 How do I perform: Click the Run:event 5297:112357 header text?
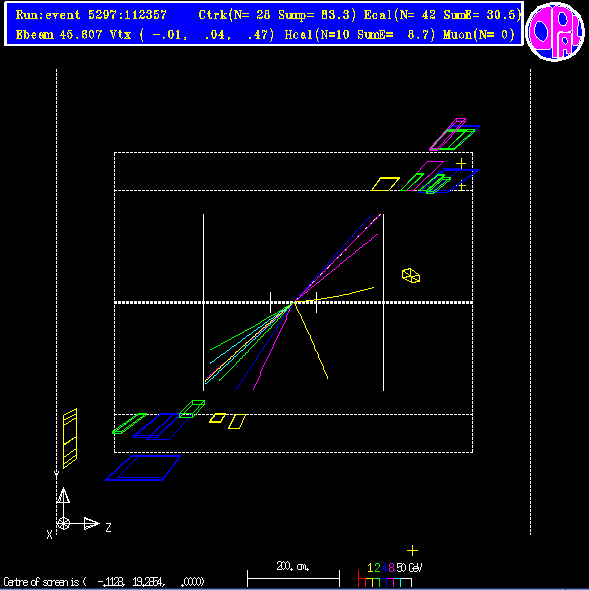pos(91,15)
